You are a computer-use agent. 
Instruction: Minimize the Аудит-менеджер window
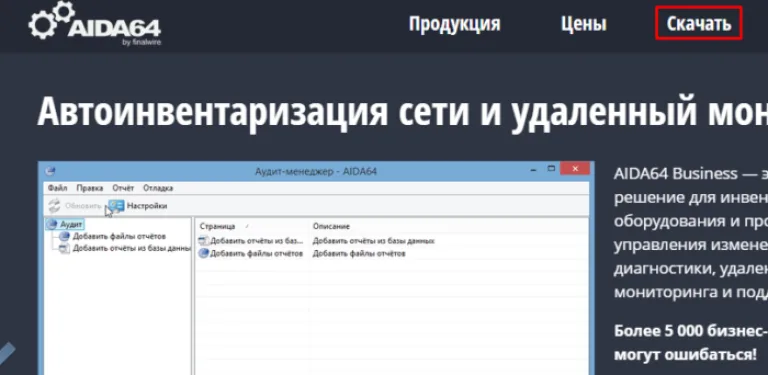coord(533,169)
